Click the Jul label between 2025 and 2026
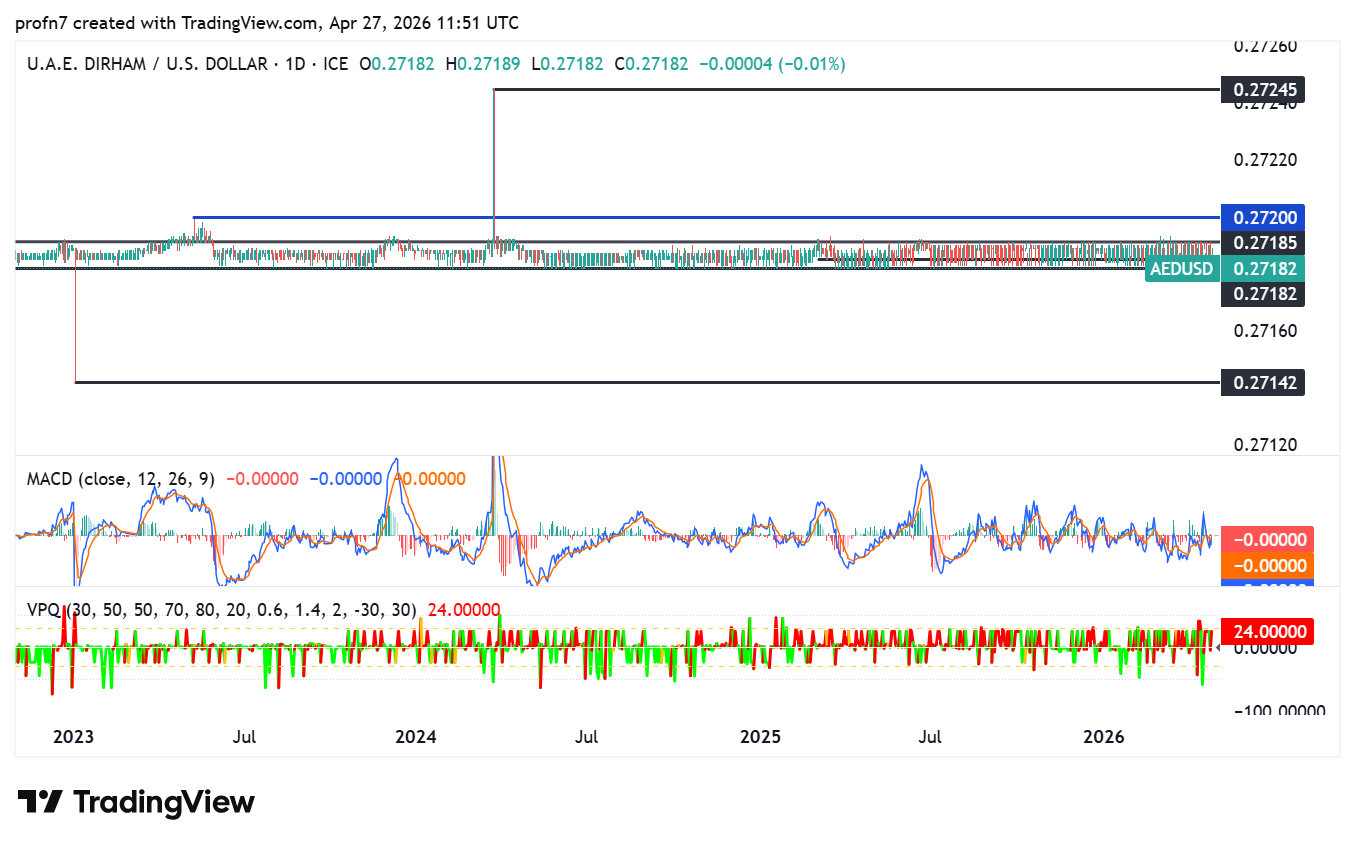The height and width of the screenshot is (847, 1355). (930, 737)
